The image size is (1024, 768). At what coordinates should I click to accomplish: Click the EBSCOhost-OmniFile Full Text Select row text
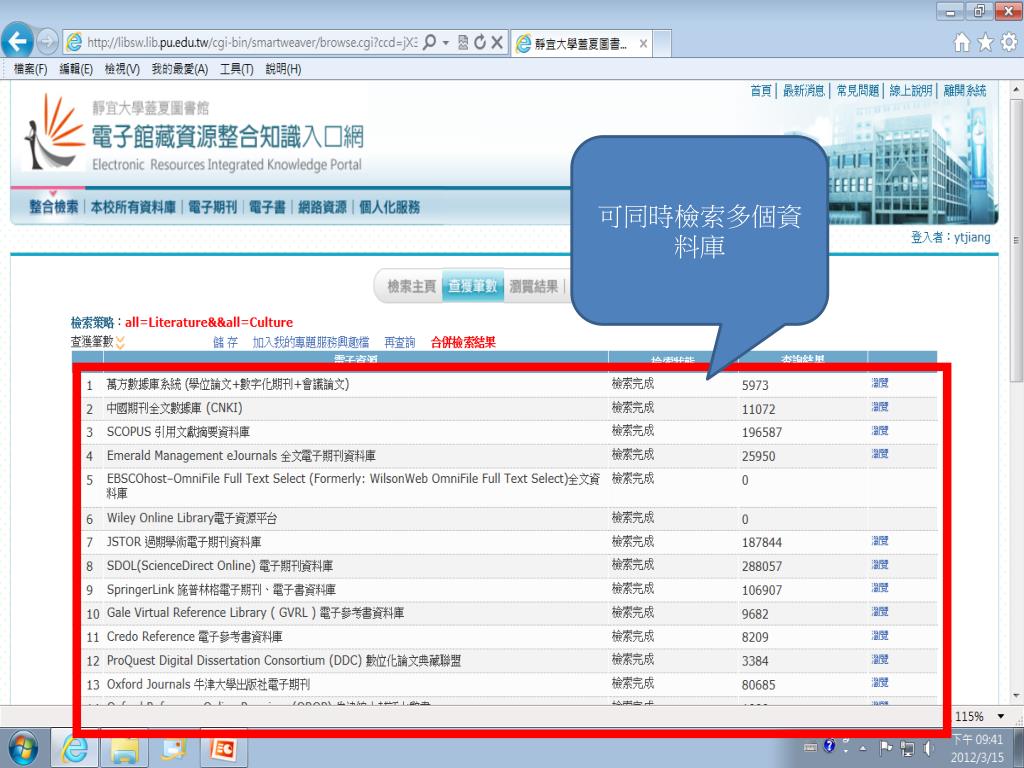[x=353, y=486]
